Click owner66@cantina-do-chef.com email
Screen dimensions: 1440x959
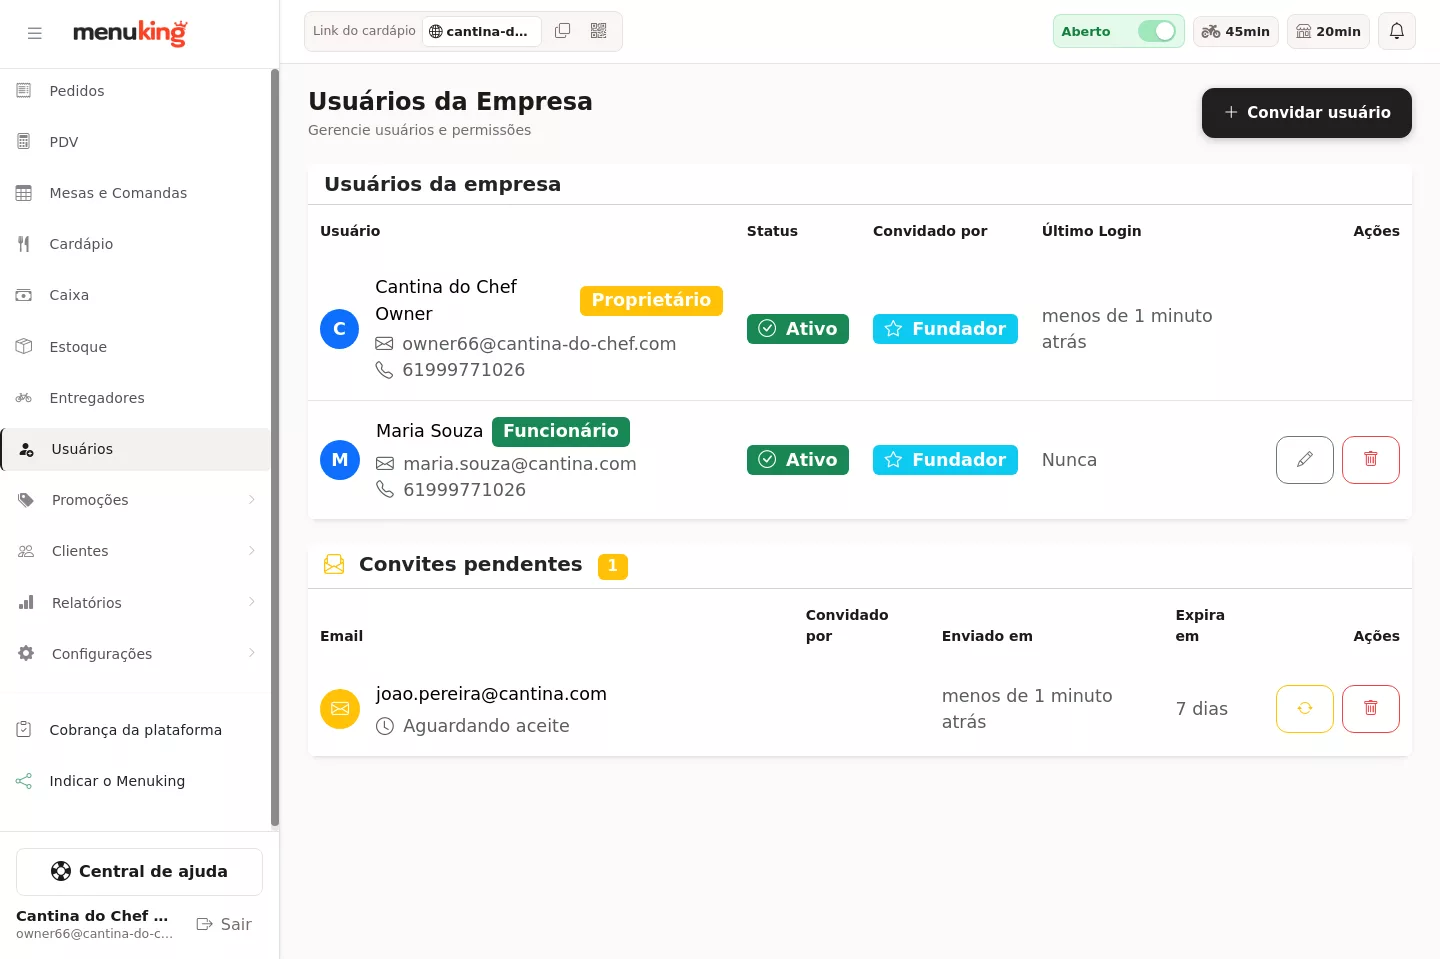tap(539, 344)
